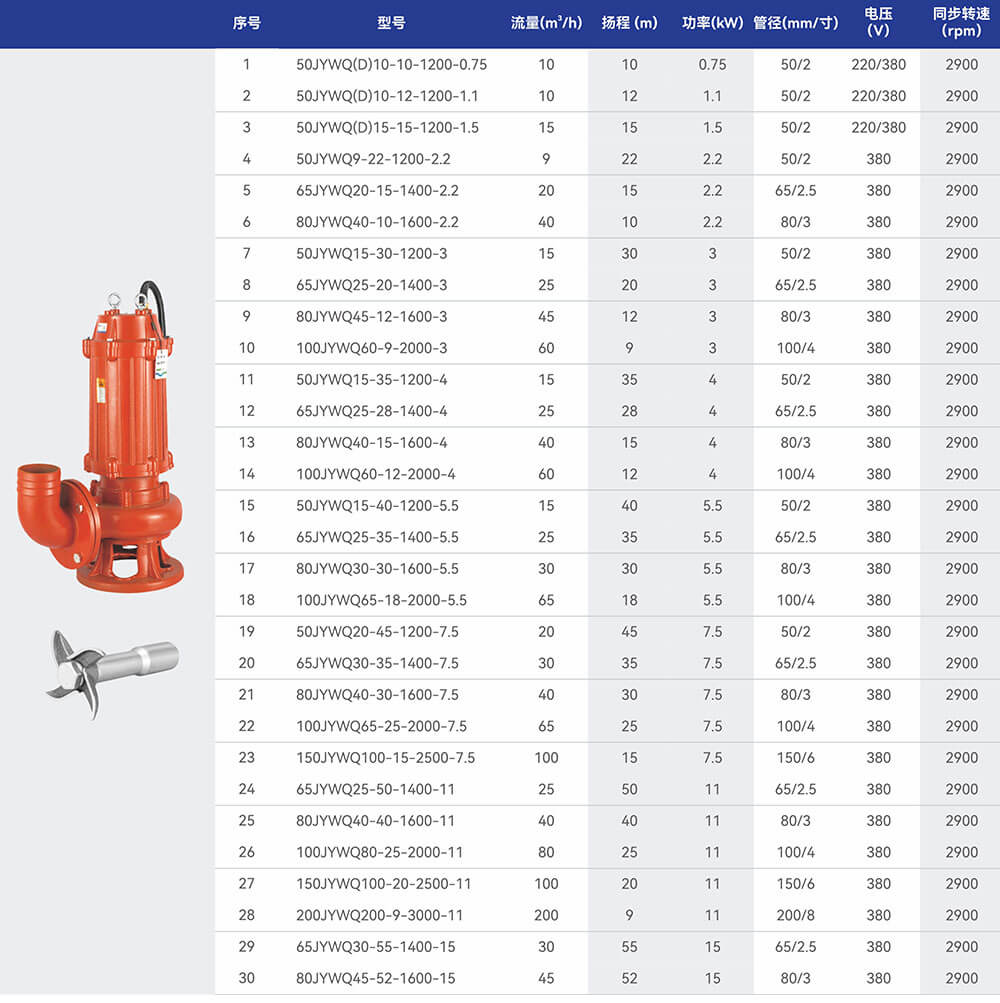Select model 50JYWQ15-35-1200-4
Viewport: 1000px width, 1003px height.
tap(371, 379)
